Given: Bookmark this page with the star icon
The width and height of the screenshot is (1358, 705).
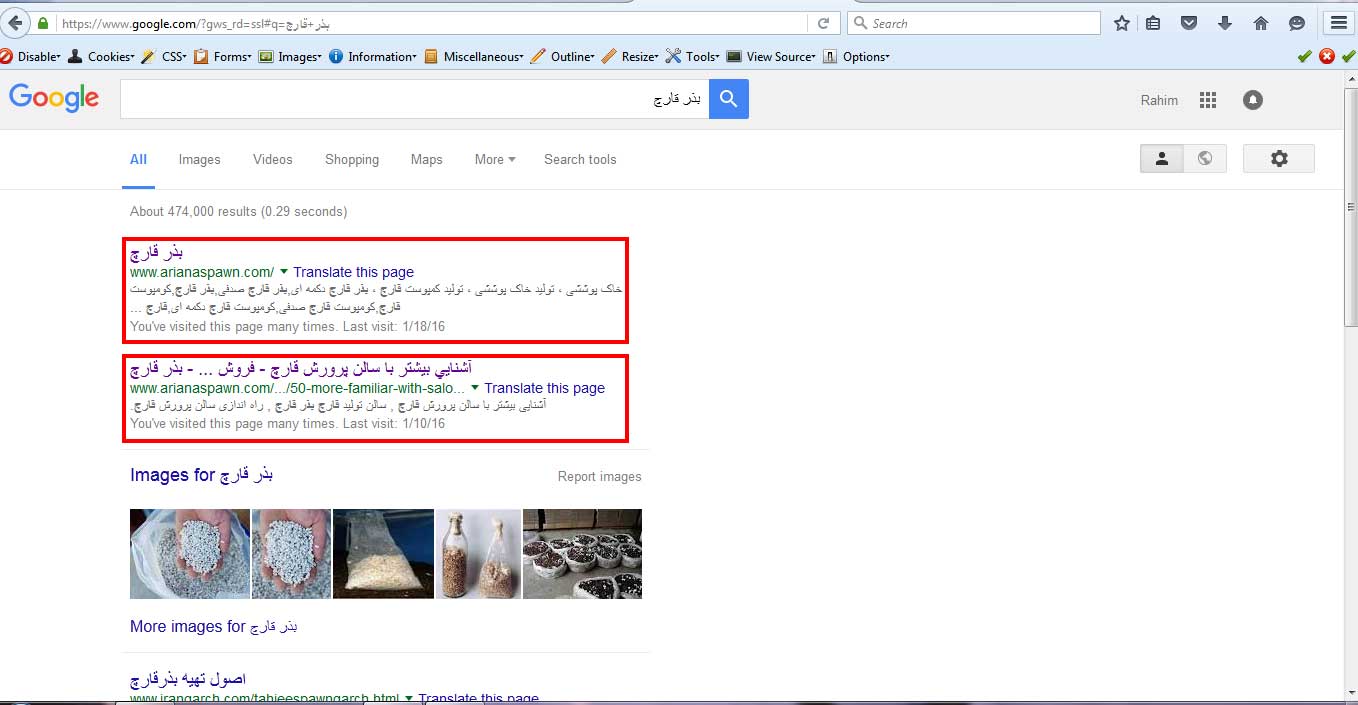Looking at the screenshot, I should point(1122,23).
